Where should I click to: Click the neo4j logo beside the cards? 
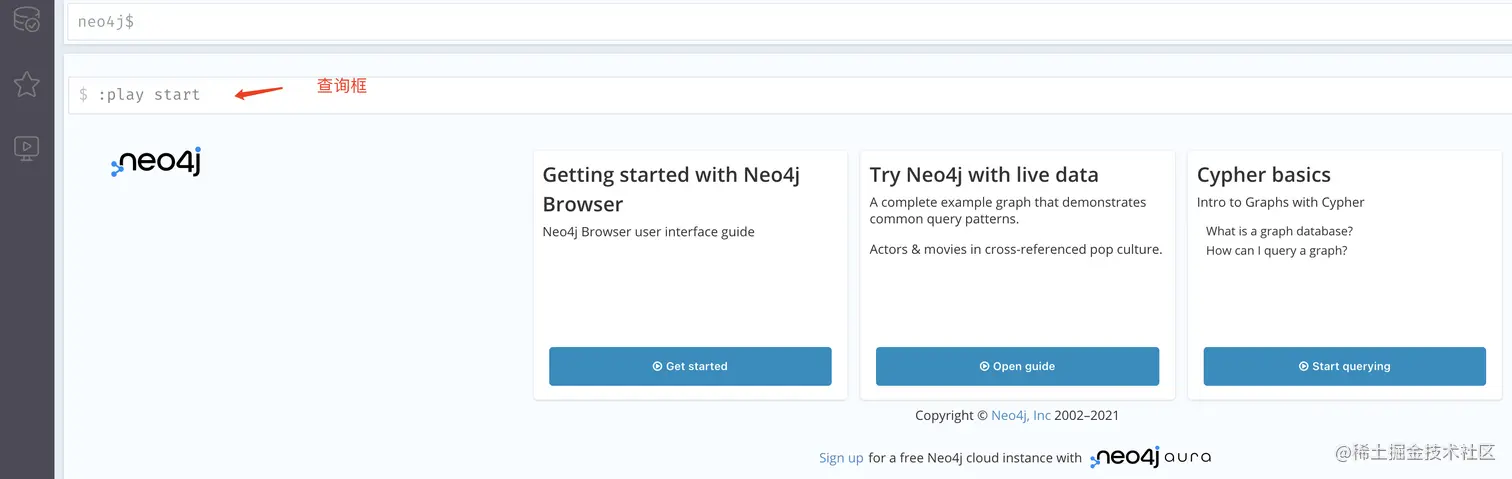pos(156,162)
